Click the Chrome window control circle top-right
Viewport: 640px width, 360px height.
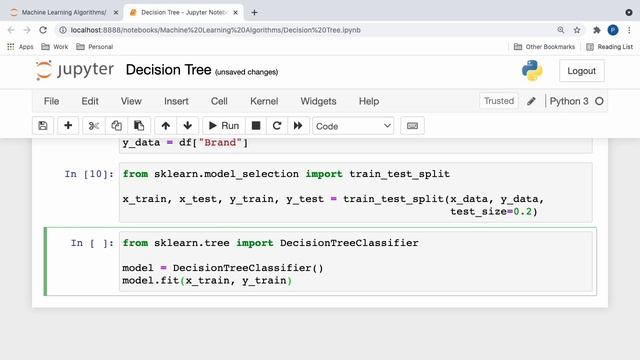tap(629, 13)
